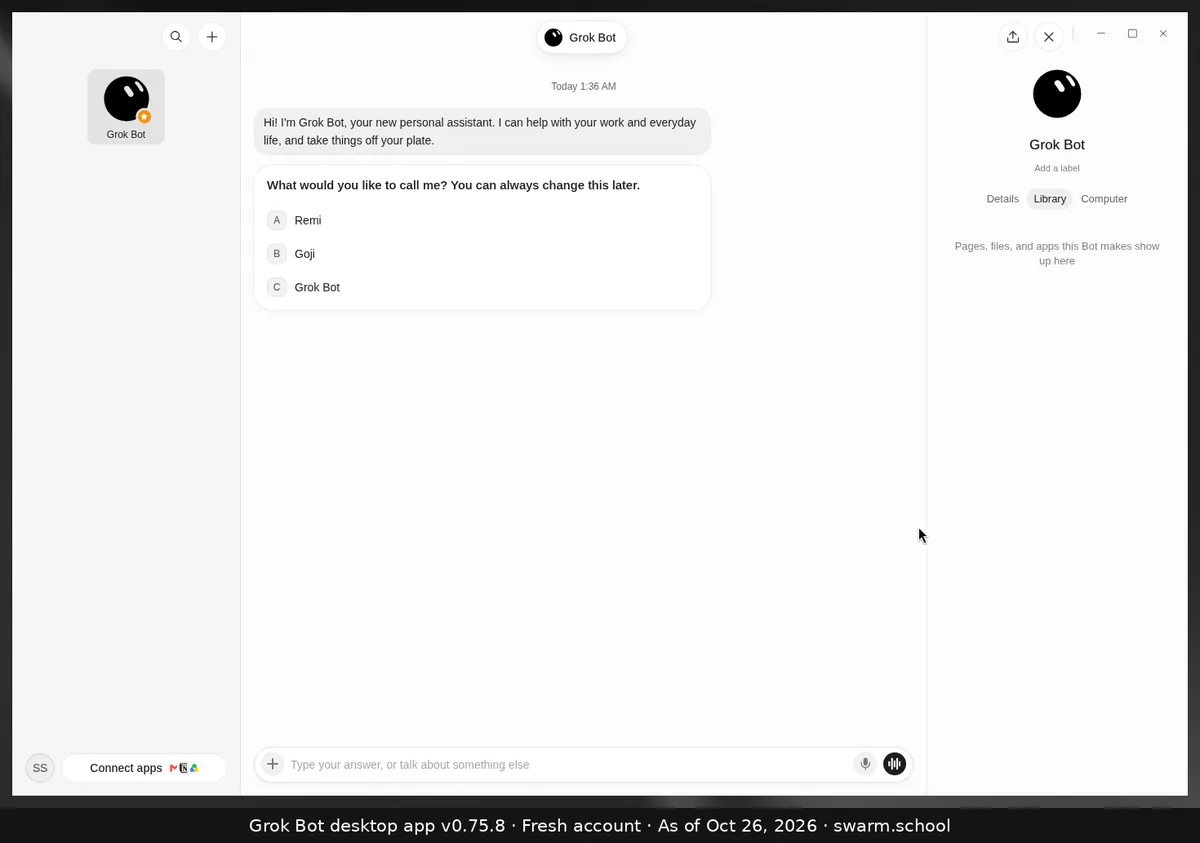The width and height of the screenshot is (1200, 843).
Task: Switch to the Computer tab
Action: 1104,199
